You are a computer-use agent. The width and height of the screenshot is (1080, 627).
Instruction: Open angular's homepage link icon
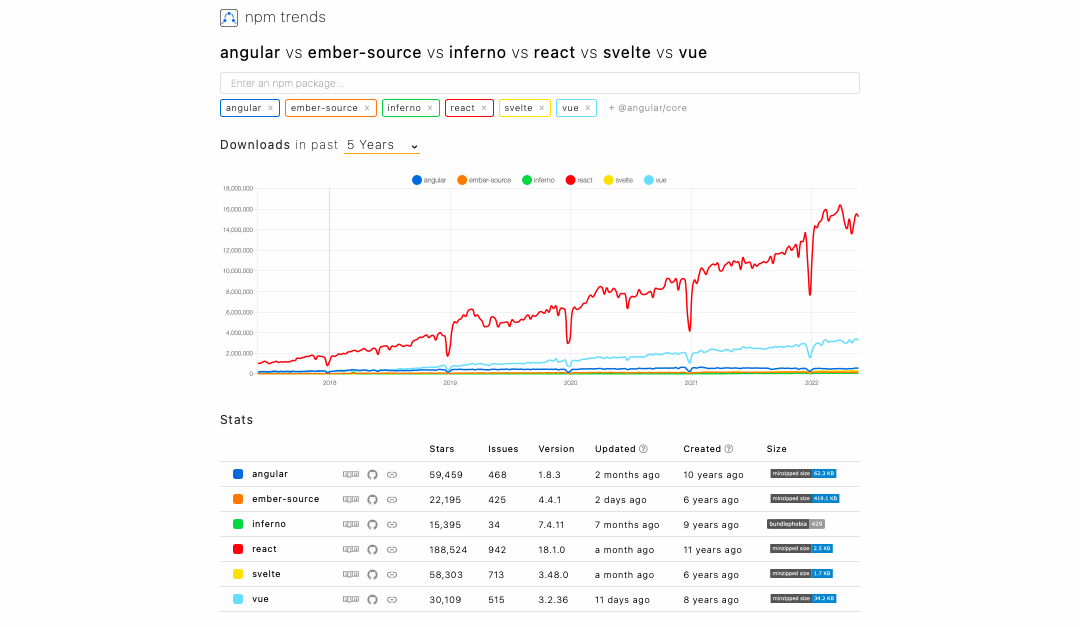(x=392, y=474)
